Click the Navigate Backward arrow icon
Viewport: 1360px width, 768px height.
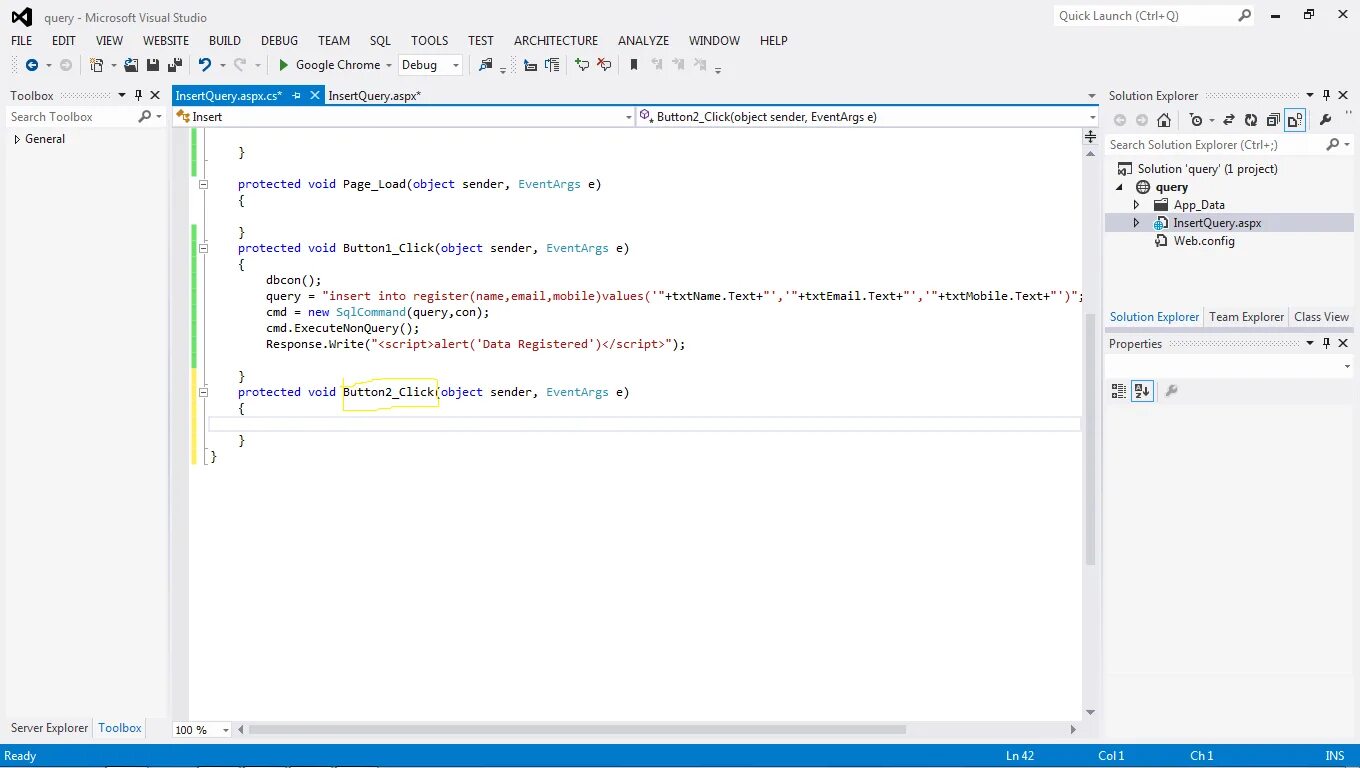[x=31, y=65]
